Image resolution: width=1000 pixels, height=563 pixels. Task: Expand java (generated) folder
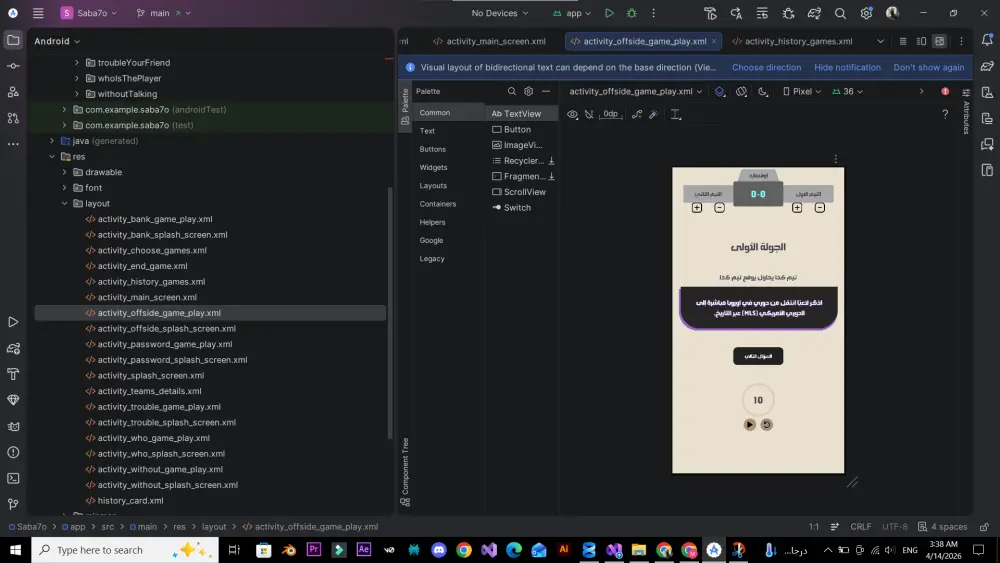(52, 141)
